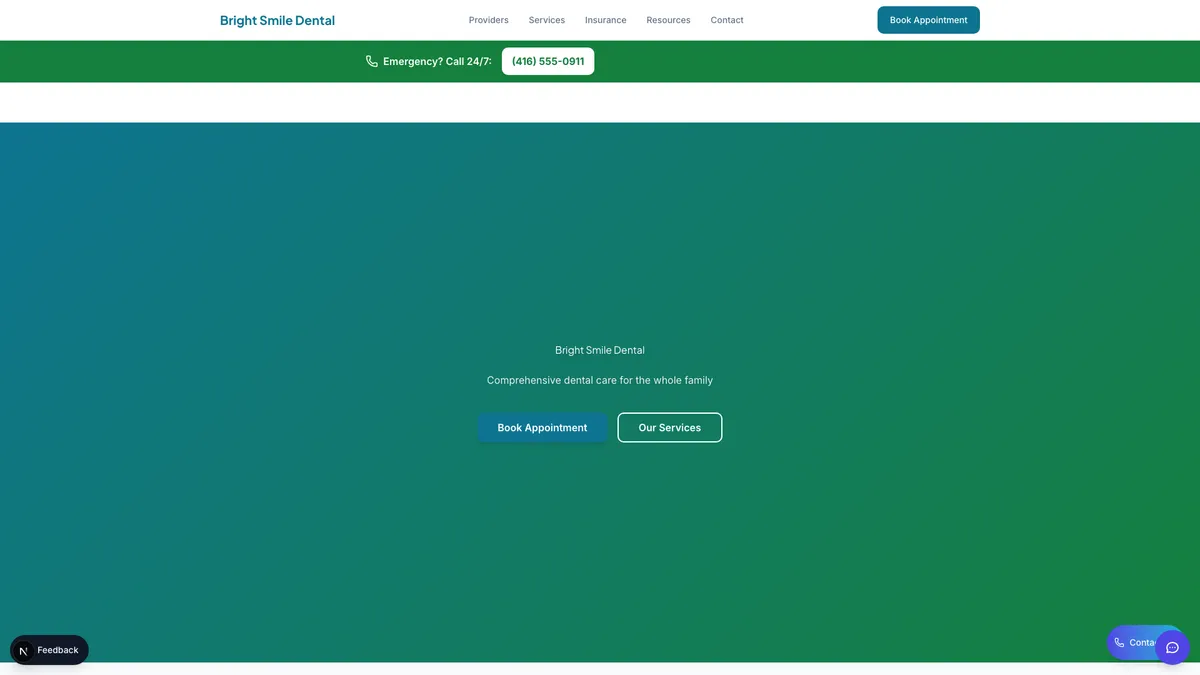Screen dimensions: 1200x675
Task: Click the phone icon in the emergency banner
Action: [372, 61]
